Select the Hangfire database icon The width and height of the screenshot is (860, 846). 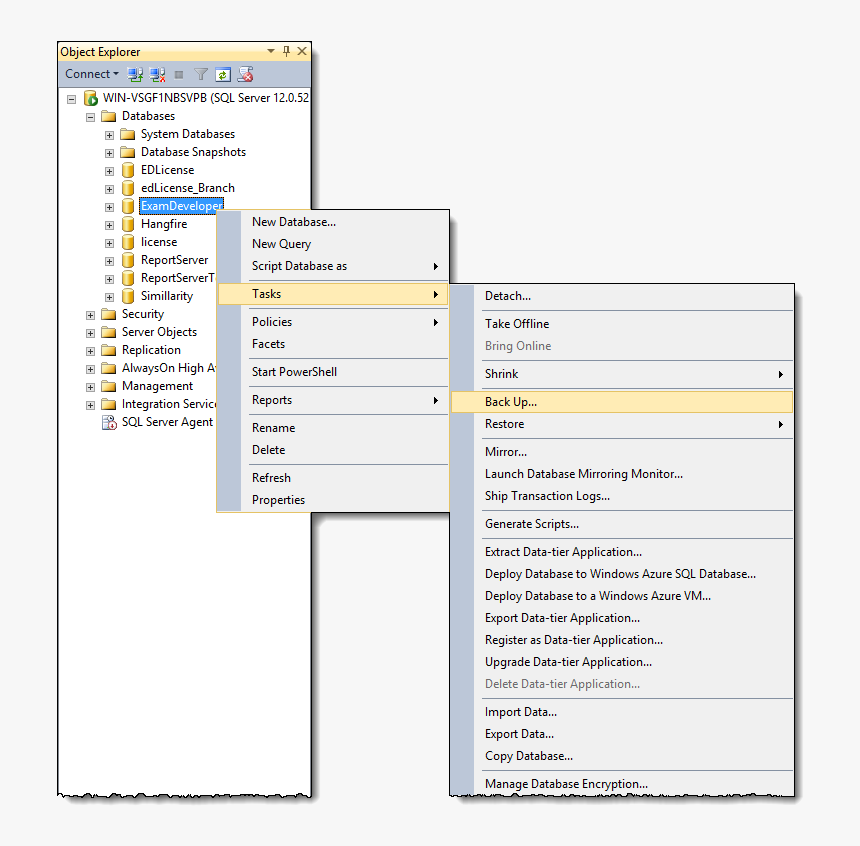pos(127,223)
